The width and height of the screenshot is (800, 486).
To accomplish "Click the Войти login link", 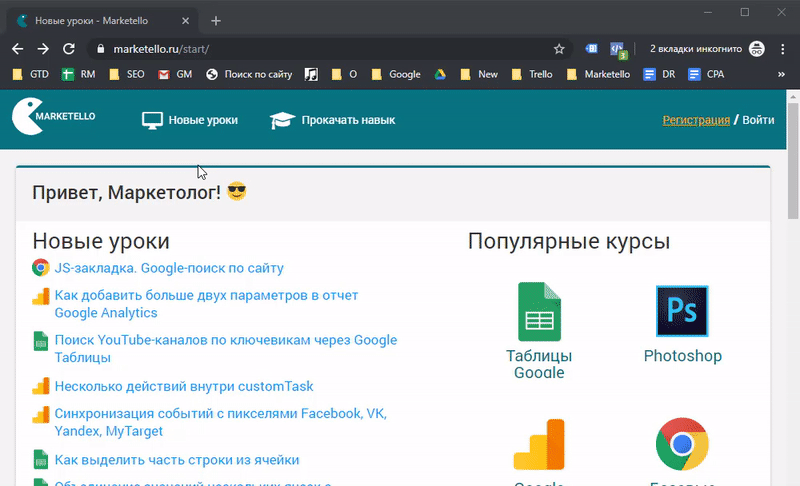I will tap(758, 120).
